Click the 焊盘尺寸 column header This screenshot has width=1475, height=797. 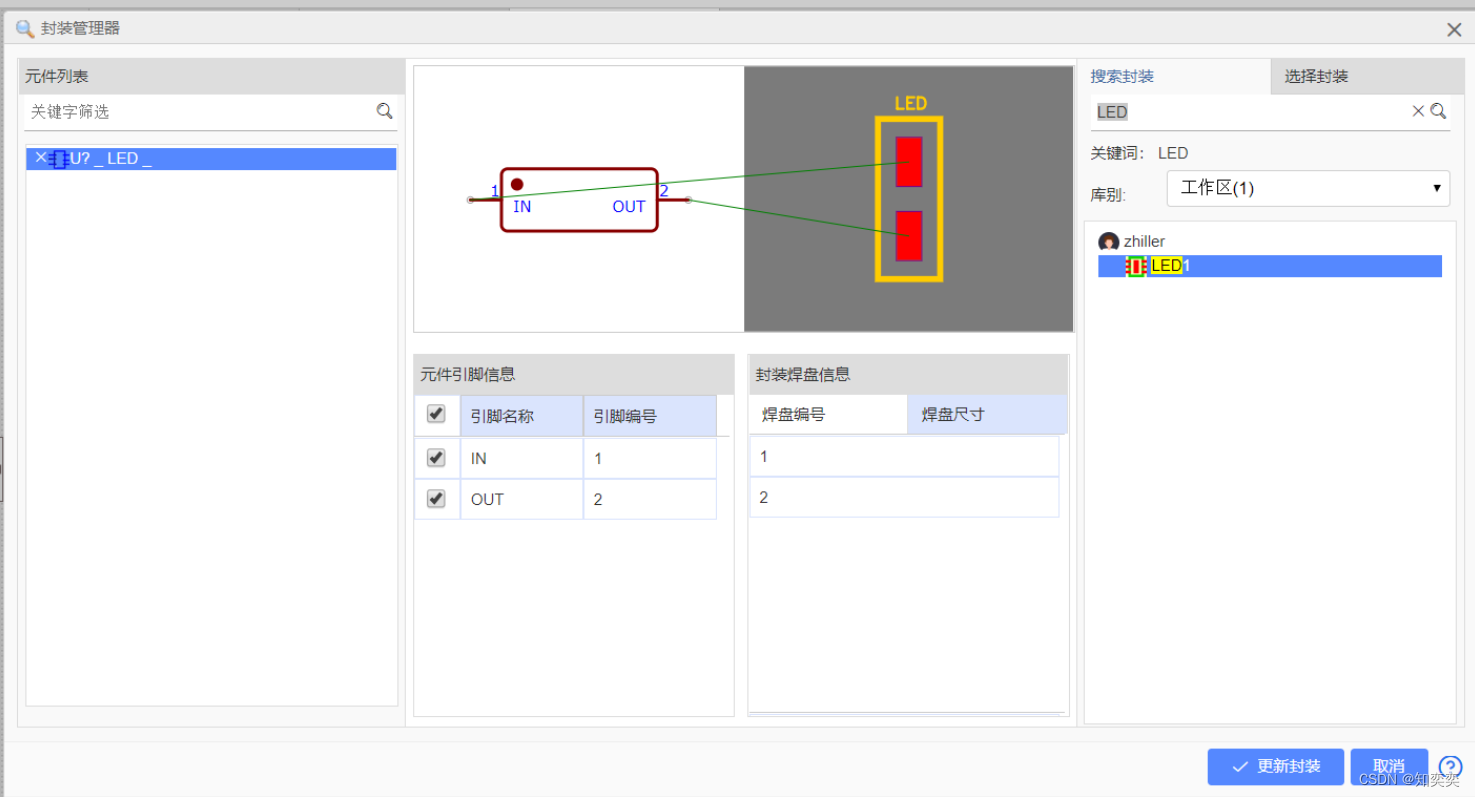point(987,414)
